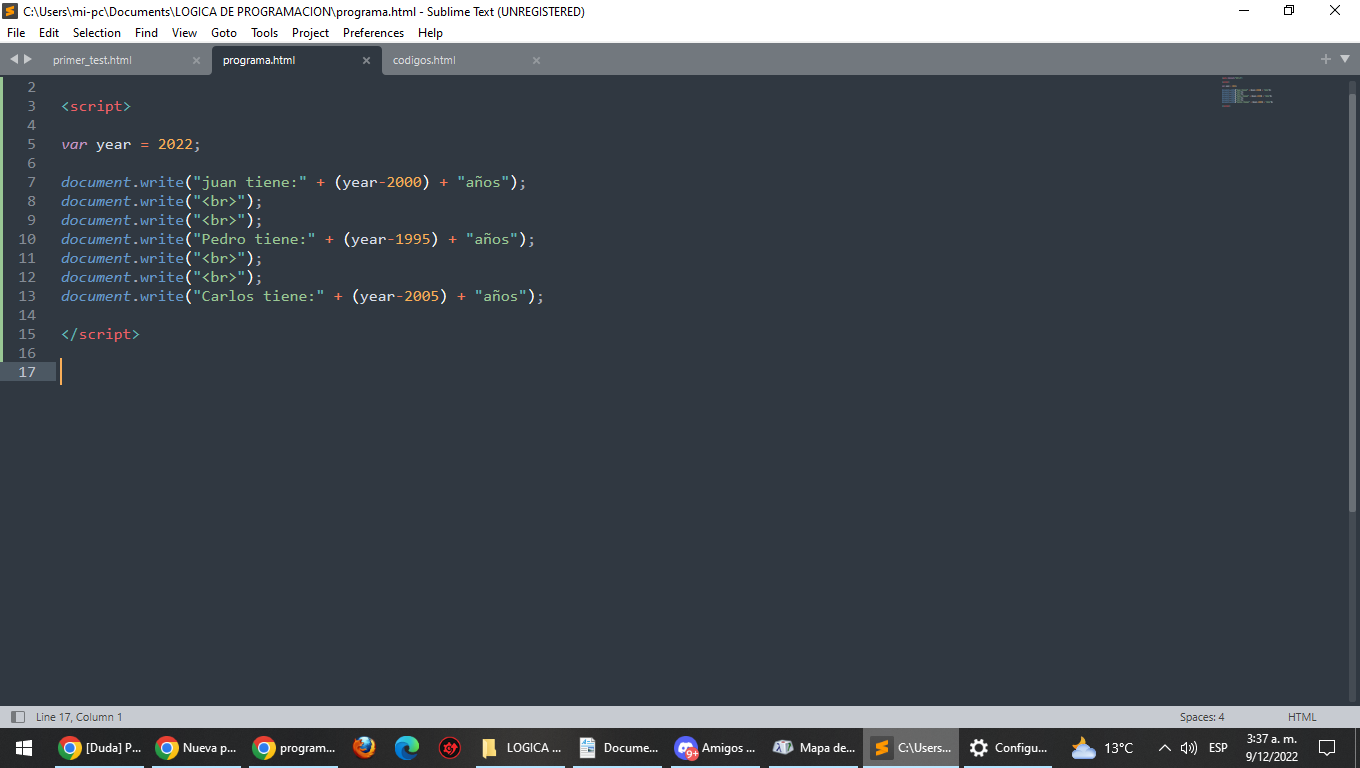Click line number 13 in the gutter
1360x768 pixels.
tap(27, 296)
